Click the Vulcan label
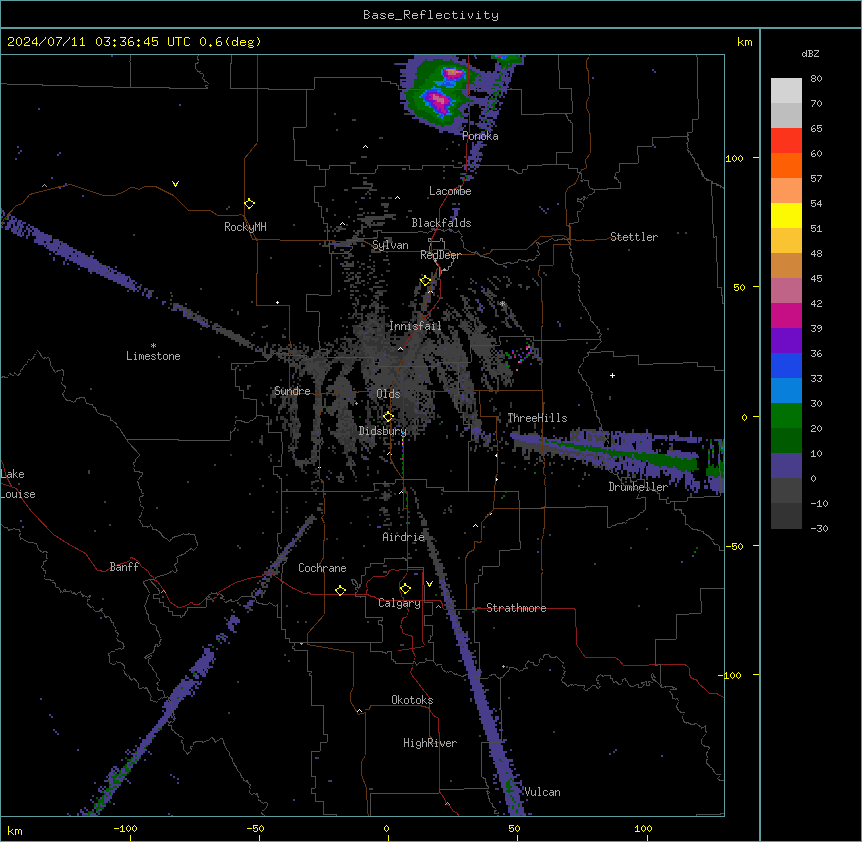 [542, 792]
